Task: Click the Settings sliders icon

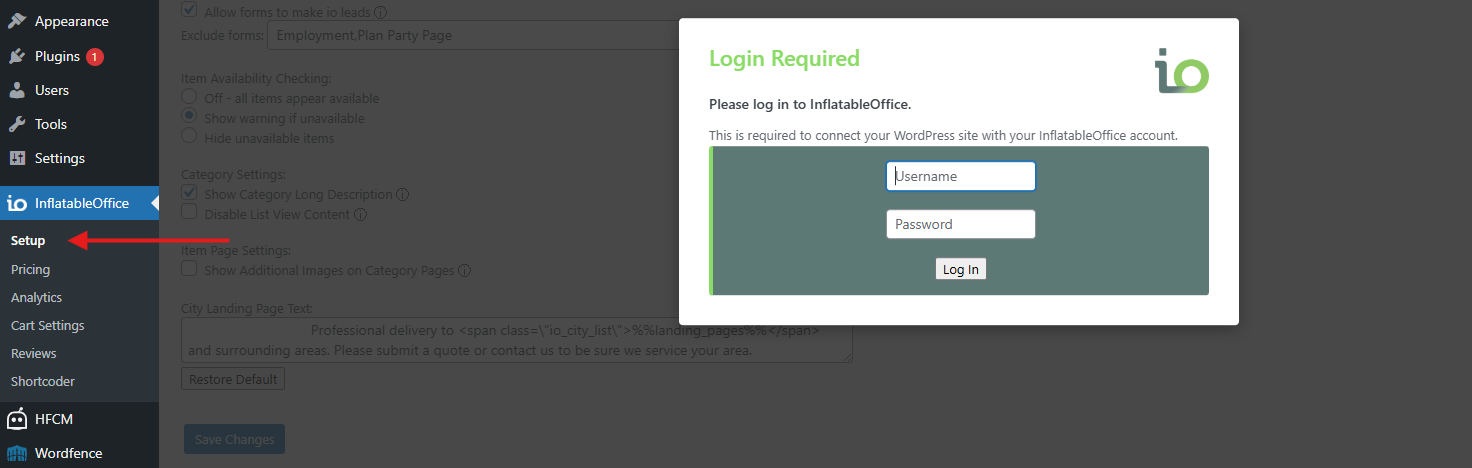Action: coord(17,158)
